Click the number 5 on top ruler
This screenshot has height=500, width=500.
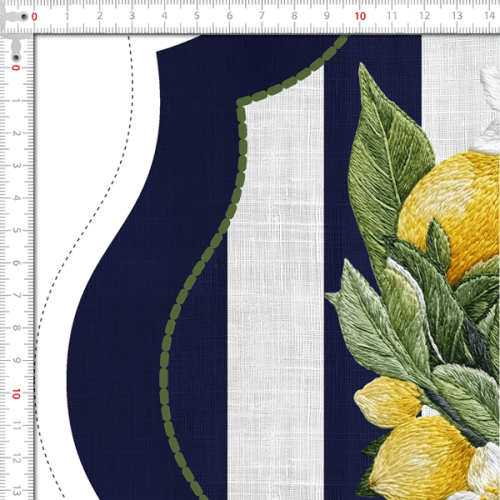pyautogui.click(x=197, y=16)
